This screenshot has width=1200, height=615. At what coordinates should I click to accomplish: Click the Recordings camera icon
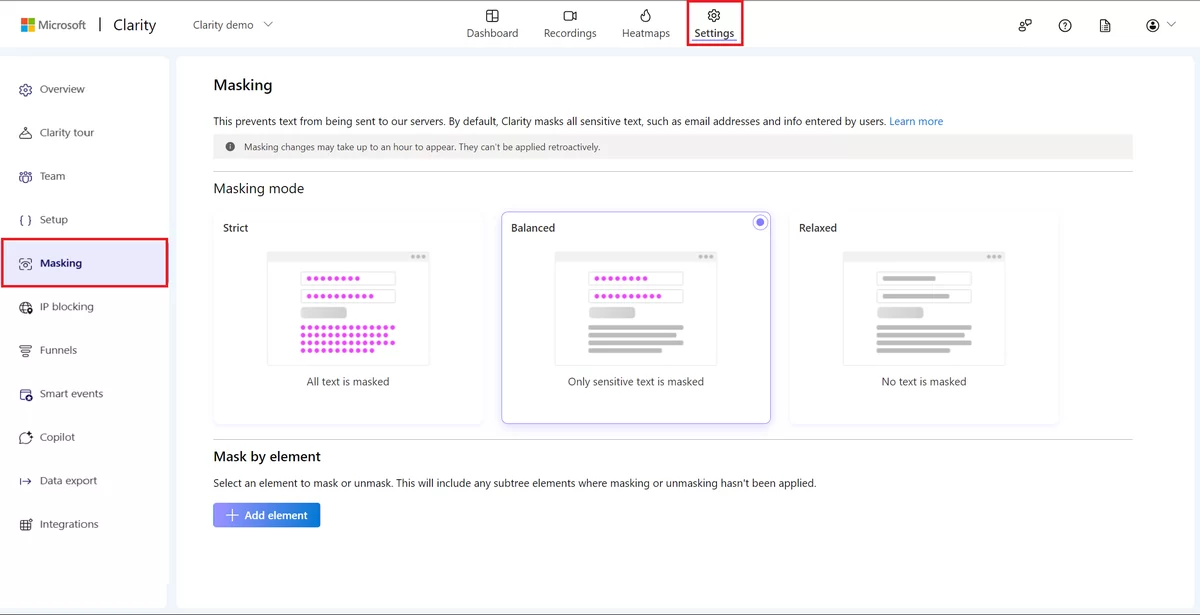[x=570, y=16]
